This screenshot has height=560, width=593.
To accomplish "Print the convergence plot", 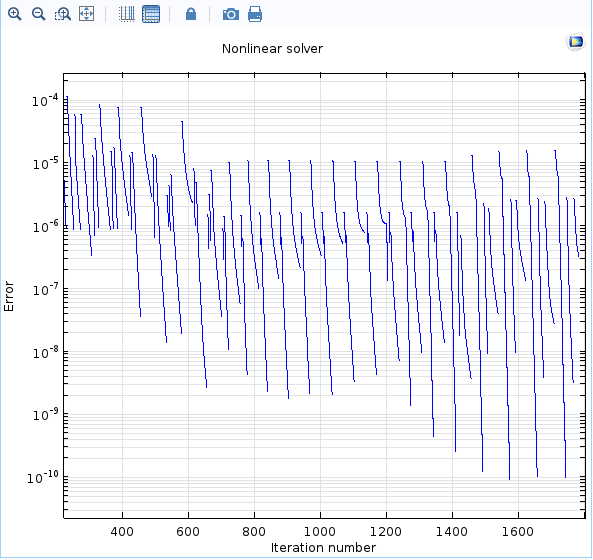I will (255, 14).
